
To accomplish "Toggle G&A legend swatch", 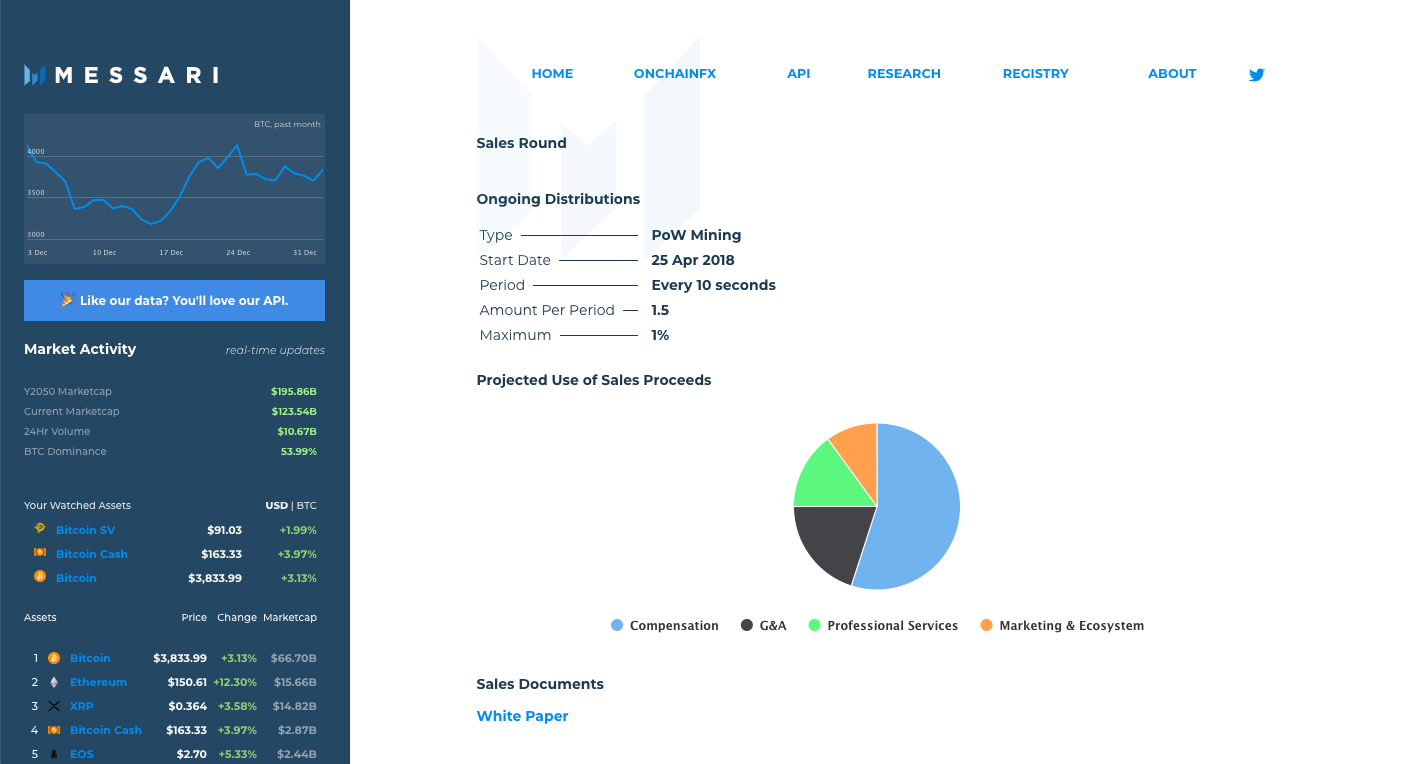I will [747, 625].
